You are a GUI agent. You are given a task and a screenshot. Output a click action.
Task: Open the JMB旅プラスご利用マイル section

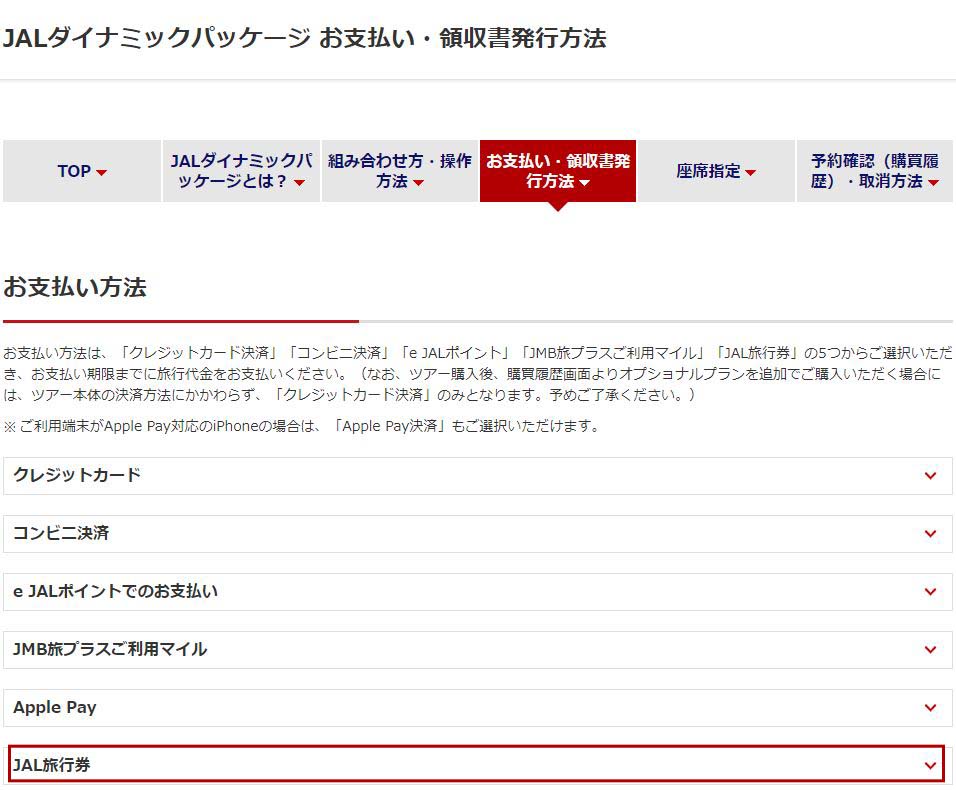(x=476, y=650)
